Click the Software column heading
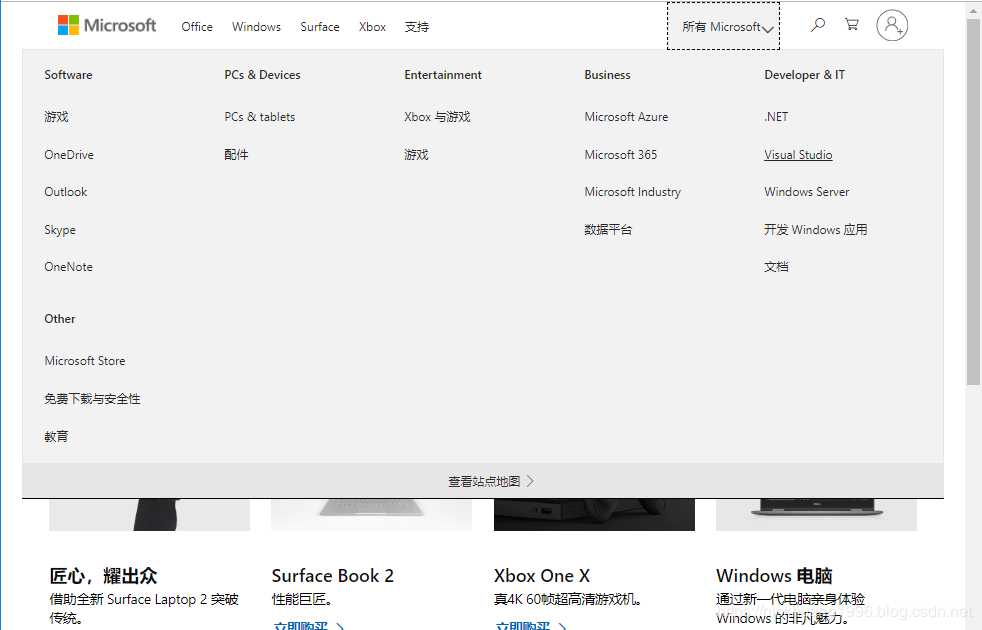This screenshot has width=982, height=630. (68, 75)
